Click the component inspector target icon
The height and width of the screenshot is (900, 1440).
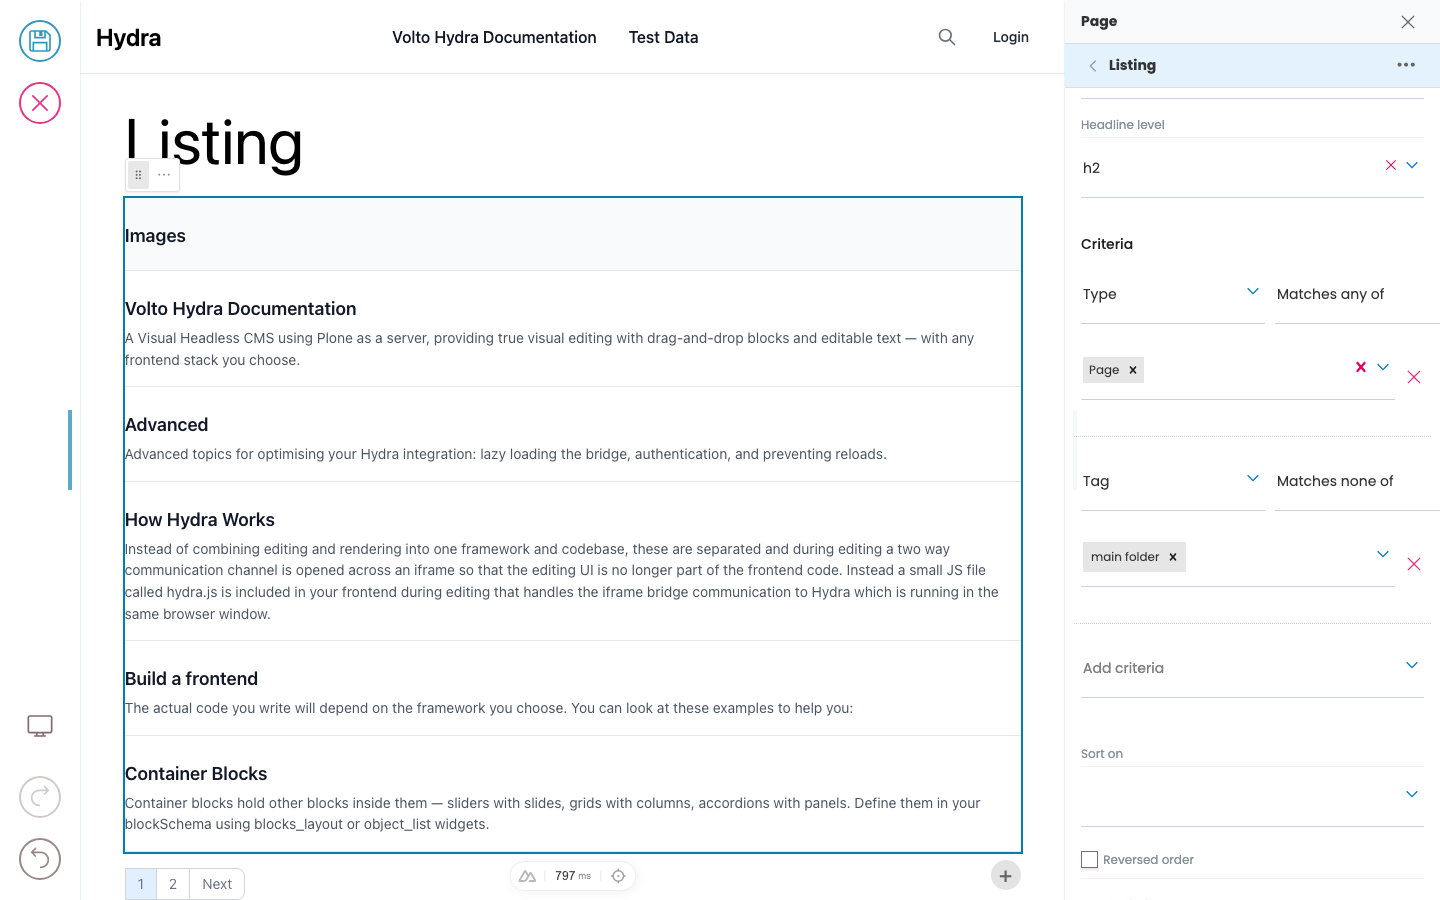pyautogui.click(x=618, y=876)
